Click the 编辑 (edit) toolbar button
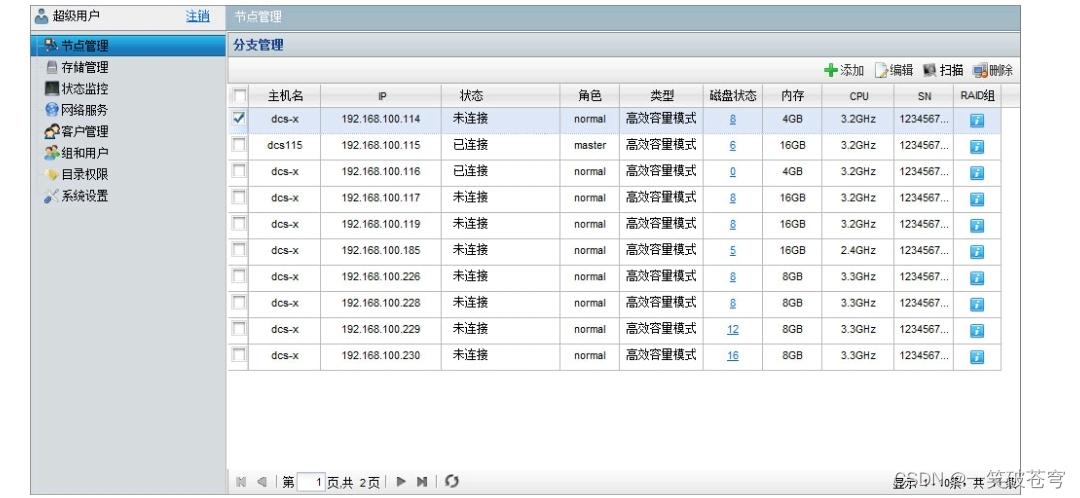This screenshot has width=1080, height=498. point(894,70)
